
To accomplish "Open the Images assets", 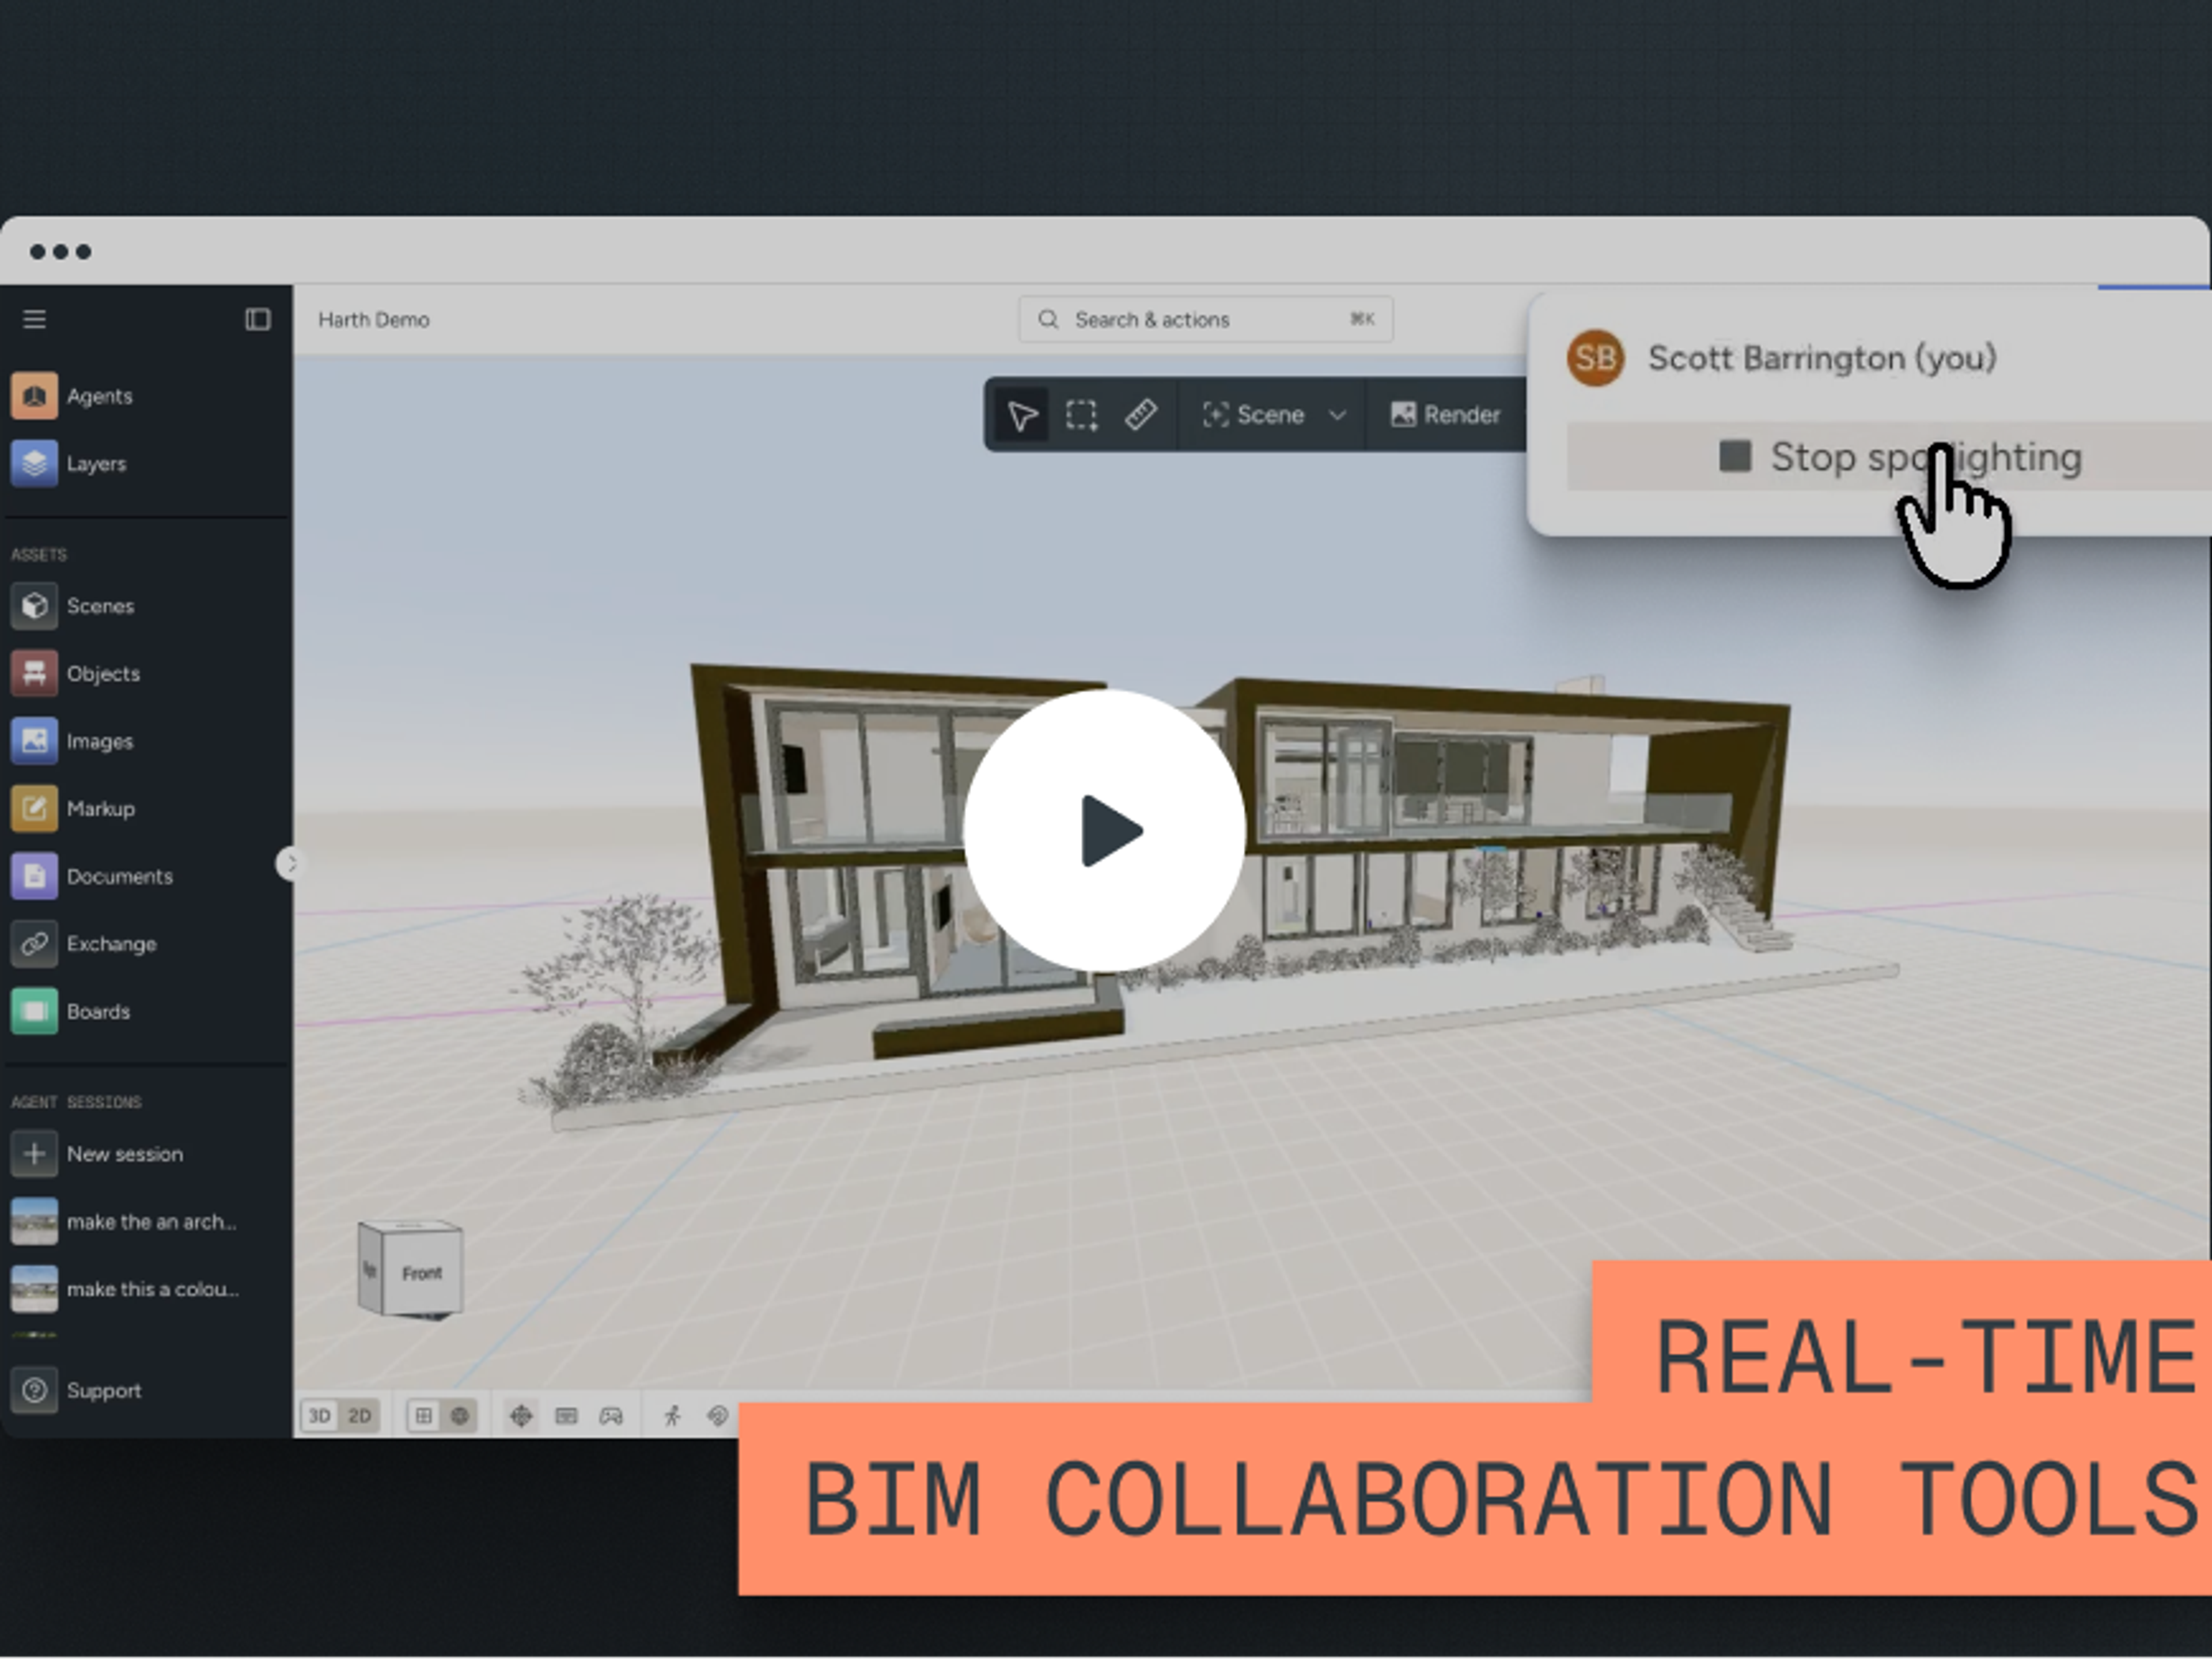I will point(72,741).
